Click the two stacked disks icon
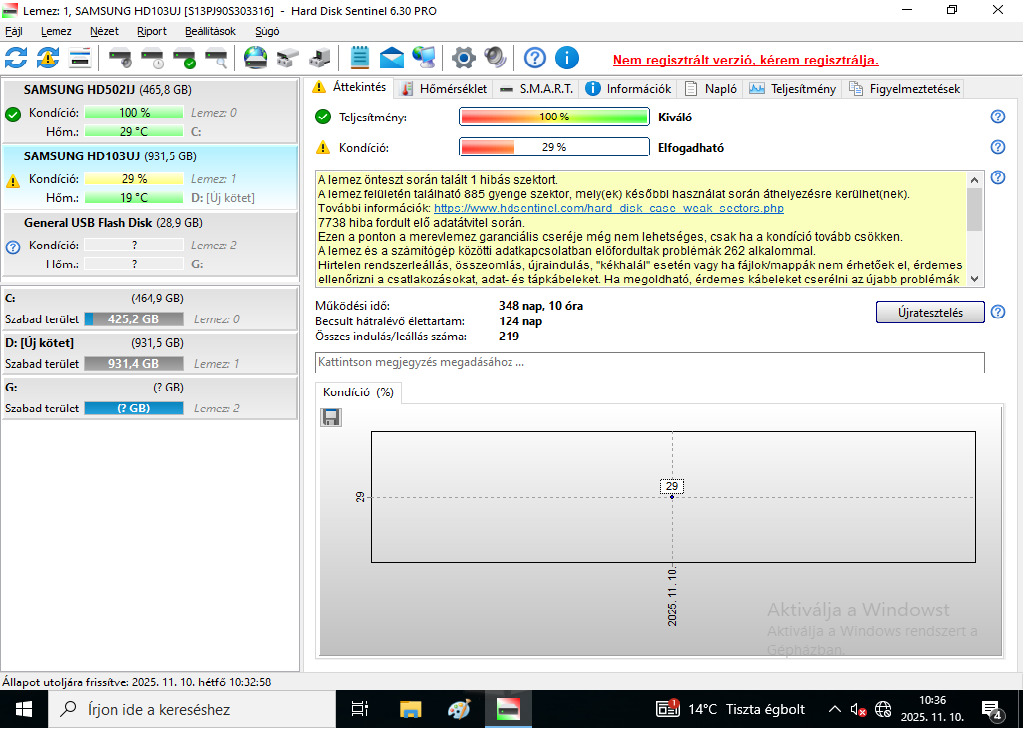Screen dimensions: 1024x730 [287, 58]
